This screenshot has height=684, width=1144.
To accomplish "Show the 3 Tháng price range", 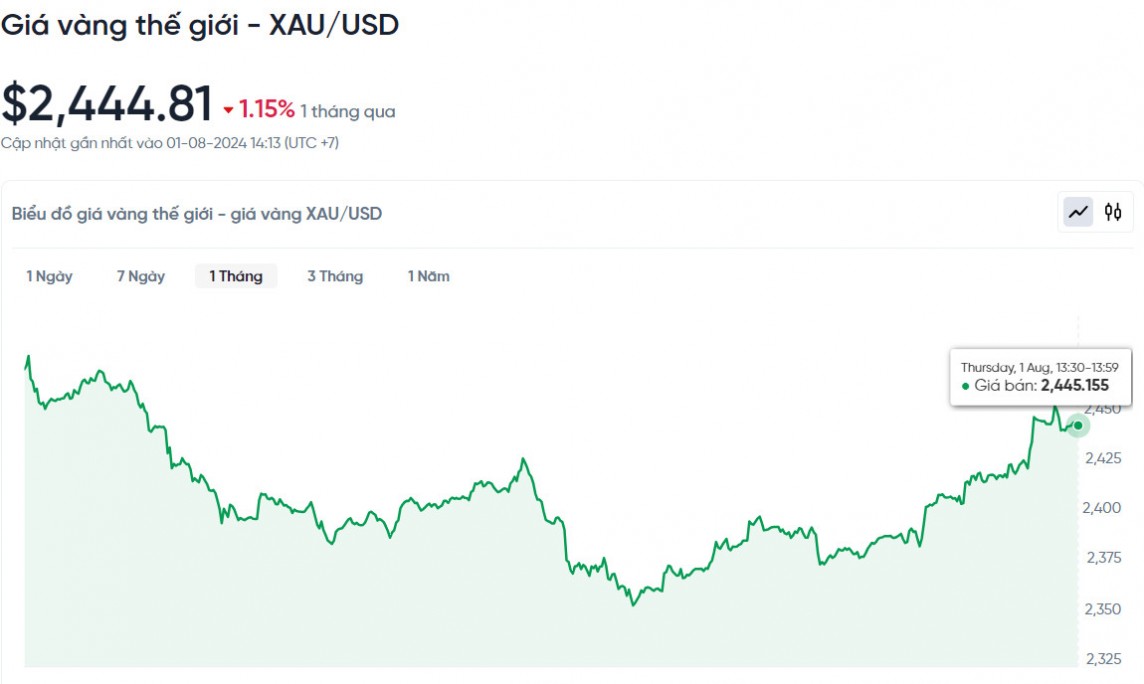I will 335,276.
